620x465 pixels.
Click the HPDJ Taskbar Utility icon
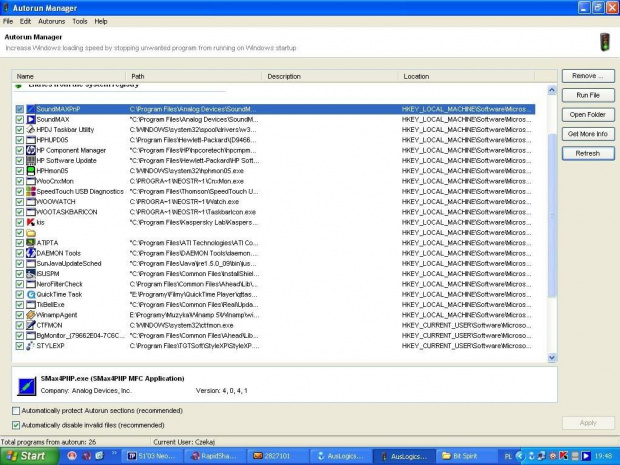pos(31,130)
